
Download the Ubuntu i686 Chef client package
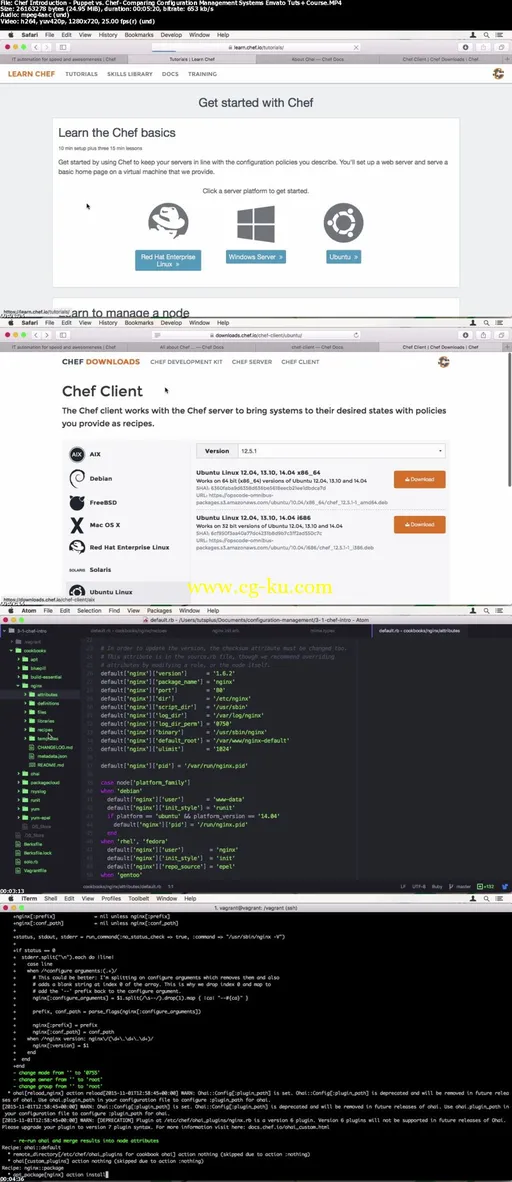coord(419,525)
